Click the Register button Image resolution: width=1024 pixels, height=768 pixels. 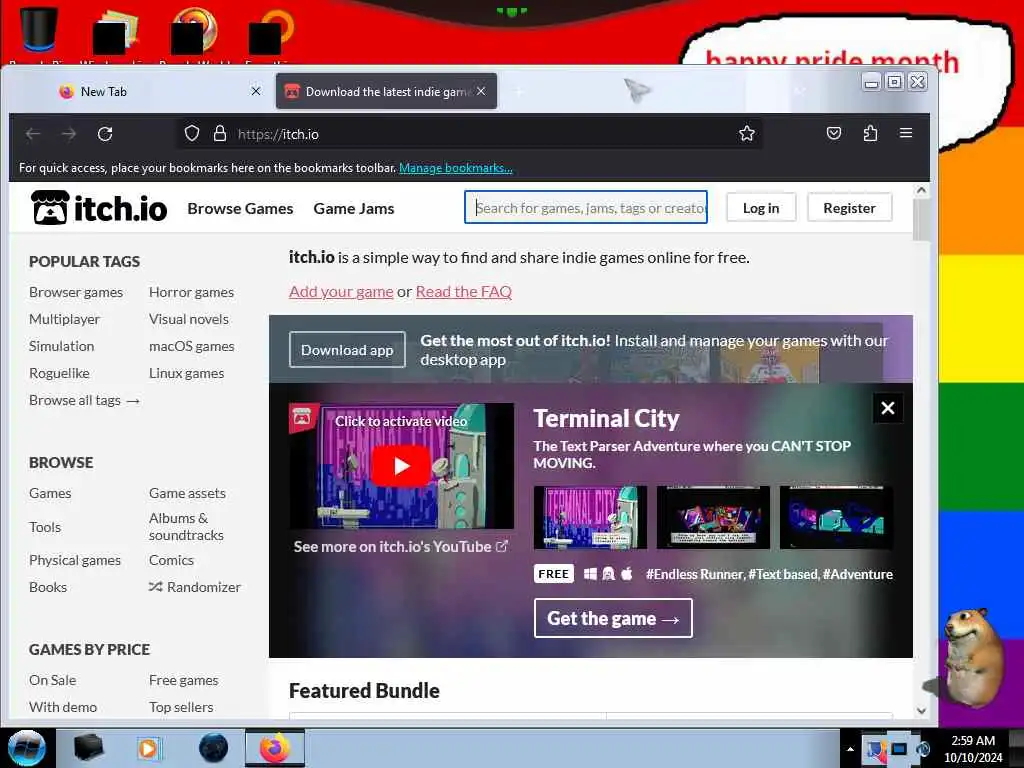pos(849,208)
